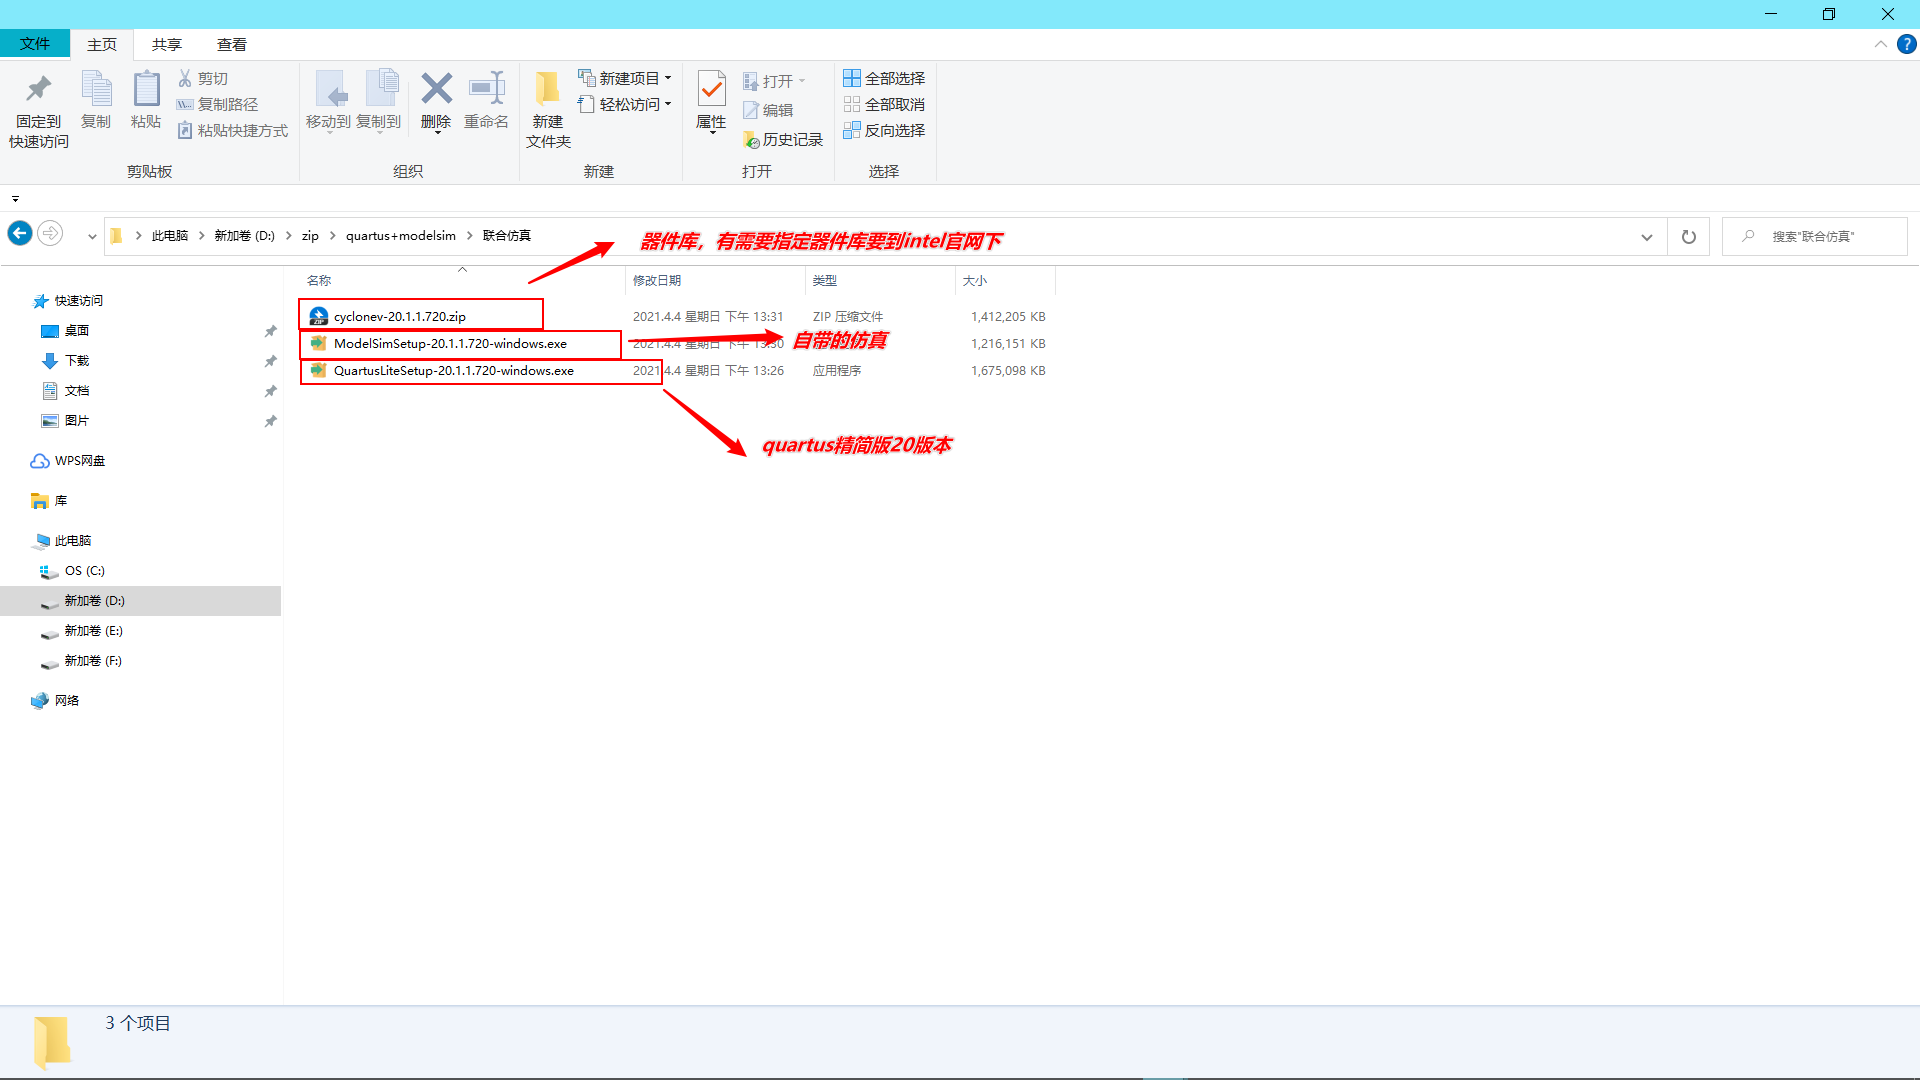The width and height of the screenshot is (1920, 1080).
Task: Click the address bar refresh icon
Action: pyautogui.click(x=1689, y=237)
